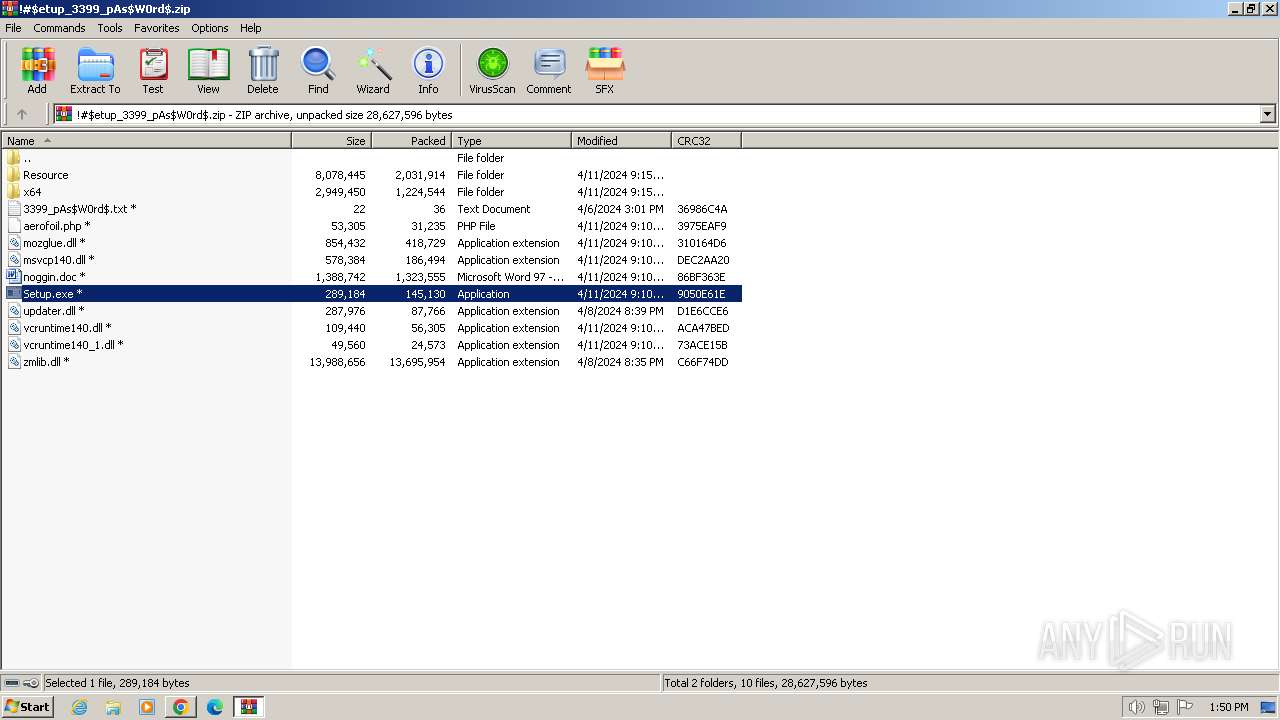Open the Tools menu
This screenshot has height=720, width=1280.
110,28
